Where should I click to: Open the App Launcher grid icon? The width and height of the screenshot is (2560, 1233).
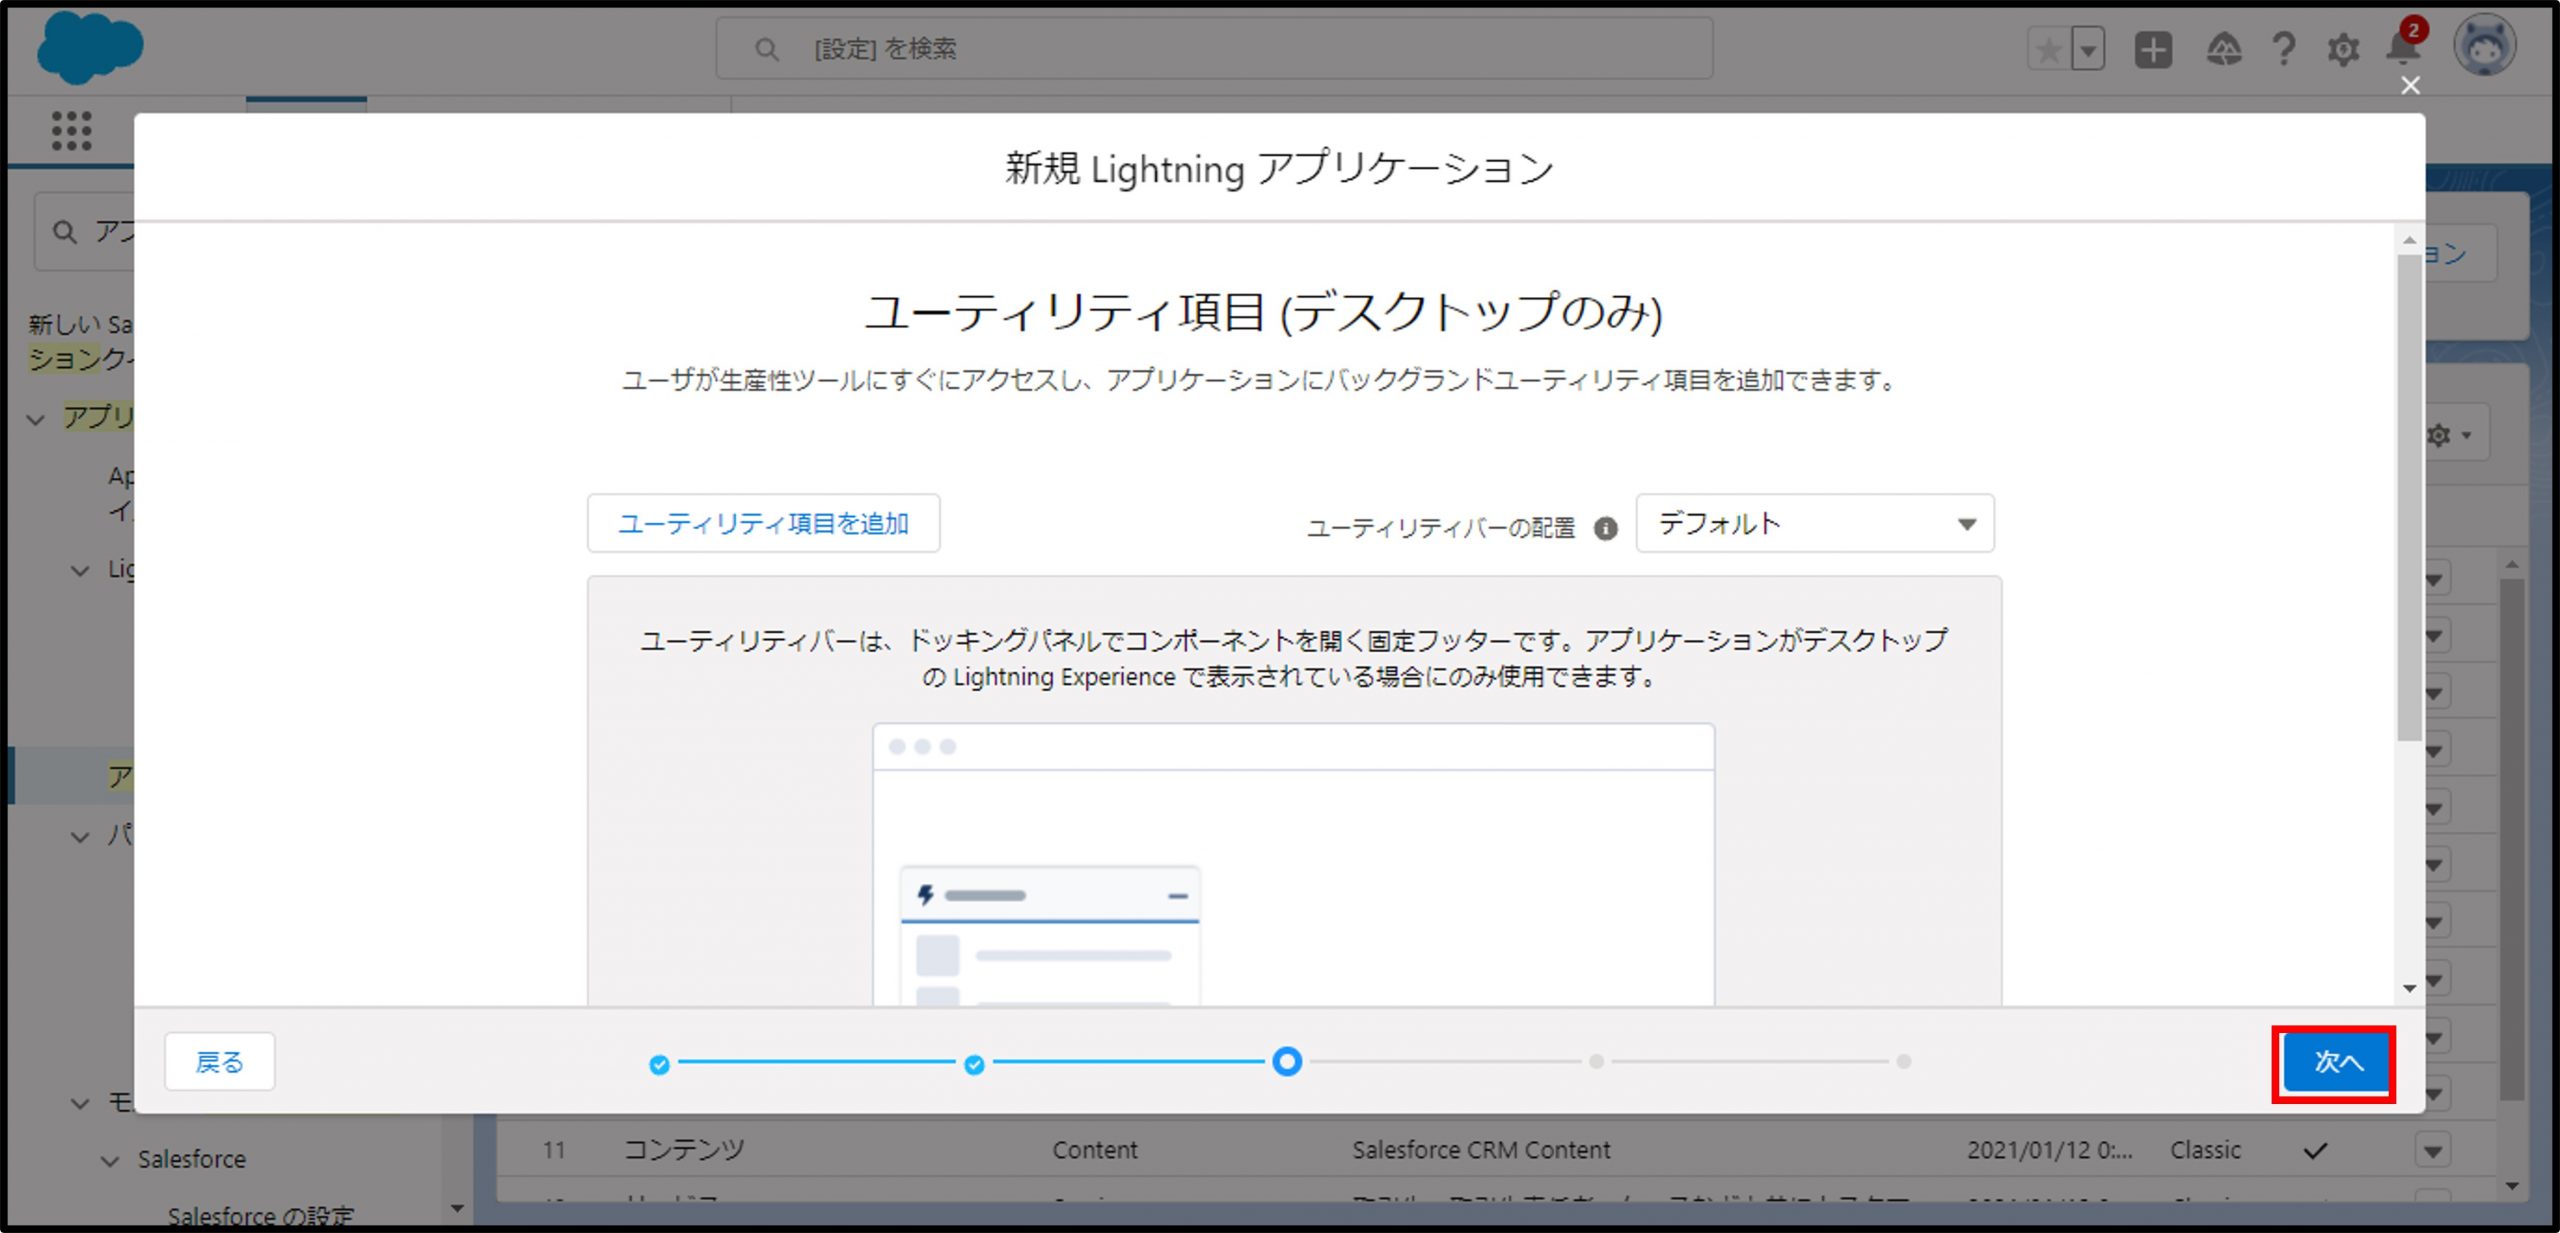71,131
